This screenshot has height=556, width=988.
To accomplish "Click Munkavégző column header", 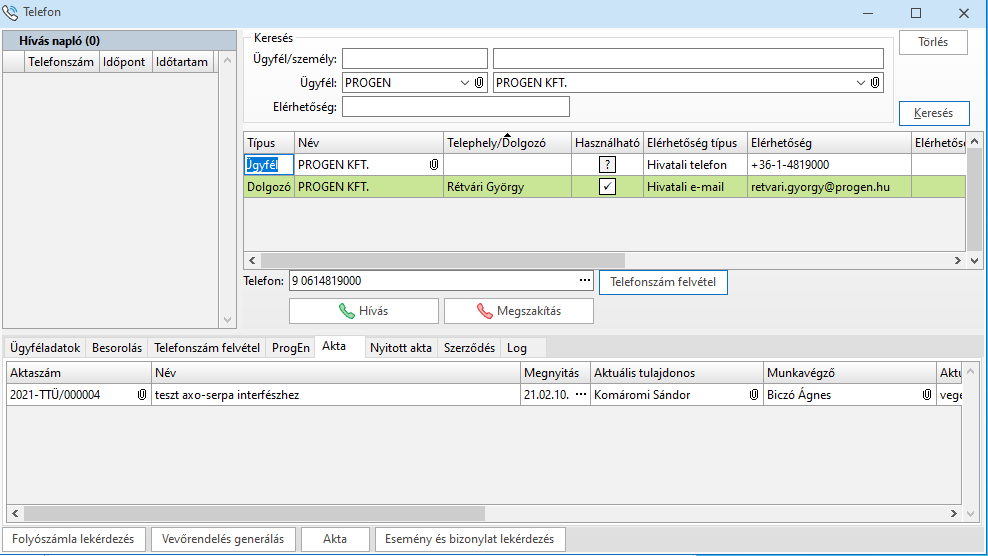I will [x=849, y=373].
